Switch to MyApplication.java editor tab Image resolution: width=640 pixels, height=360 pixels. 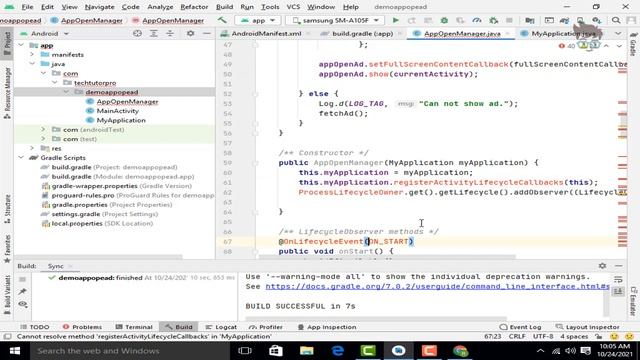pos(563,33)
